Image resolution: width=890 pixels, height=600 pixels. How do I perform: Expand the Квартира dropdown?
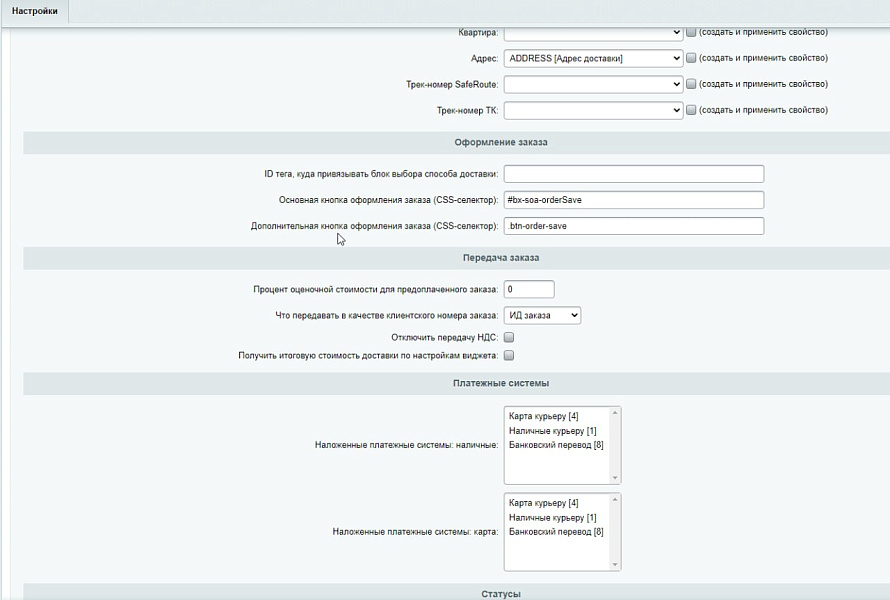click(x=593, y=32)
